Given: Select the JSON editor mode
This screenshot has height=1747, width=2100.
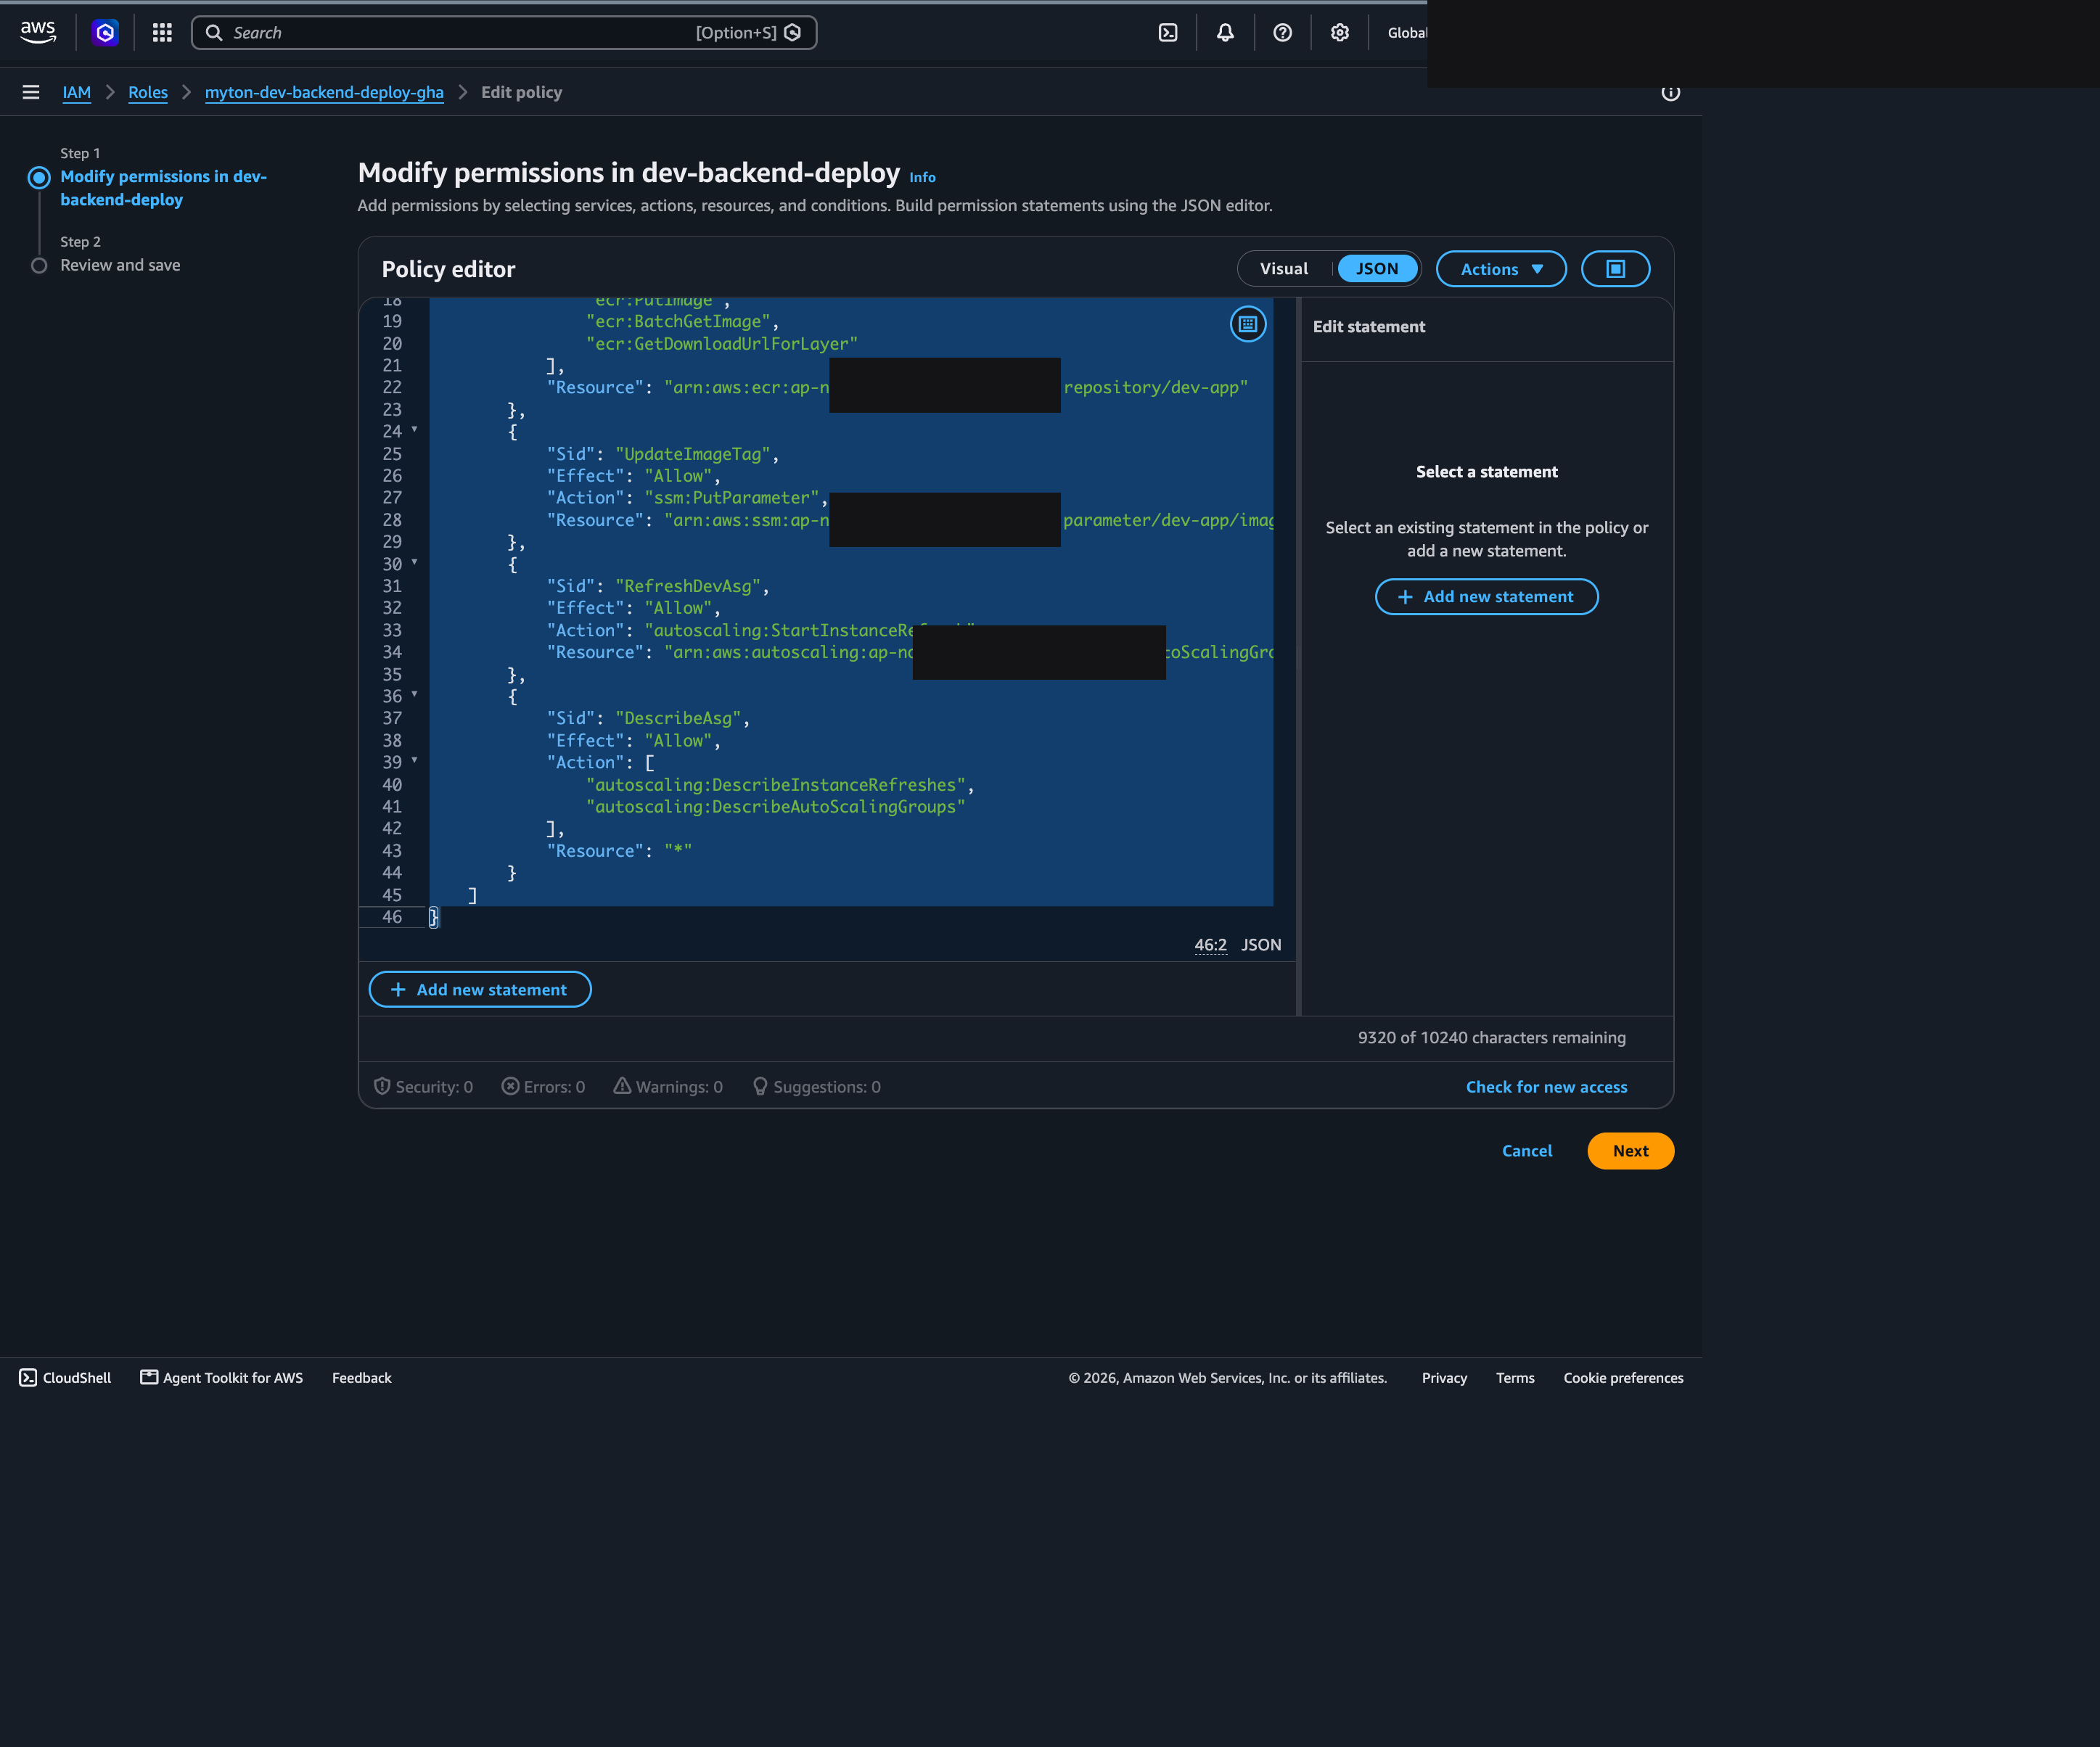Looking at the screenshot, I should pos(1377,269).
